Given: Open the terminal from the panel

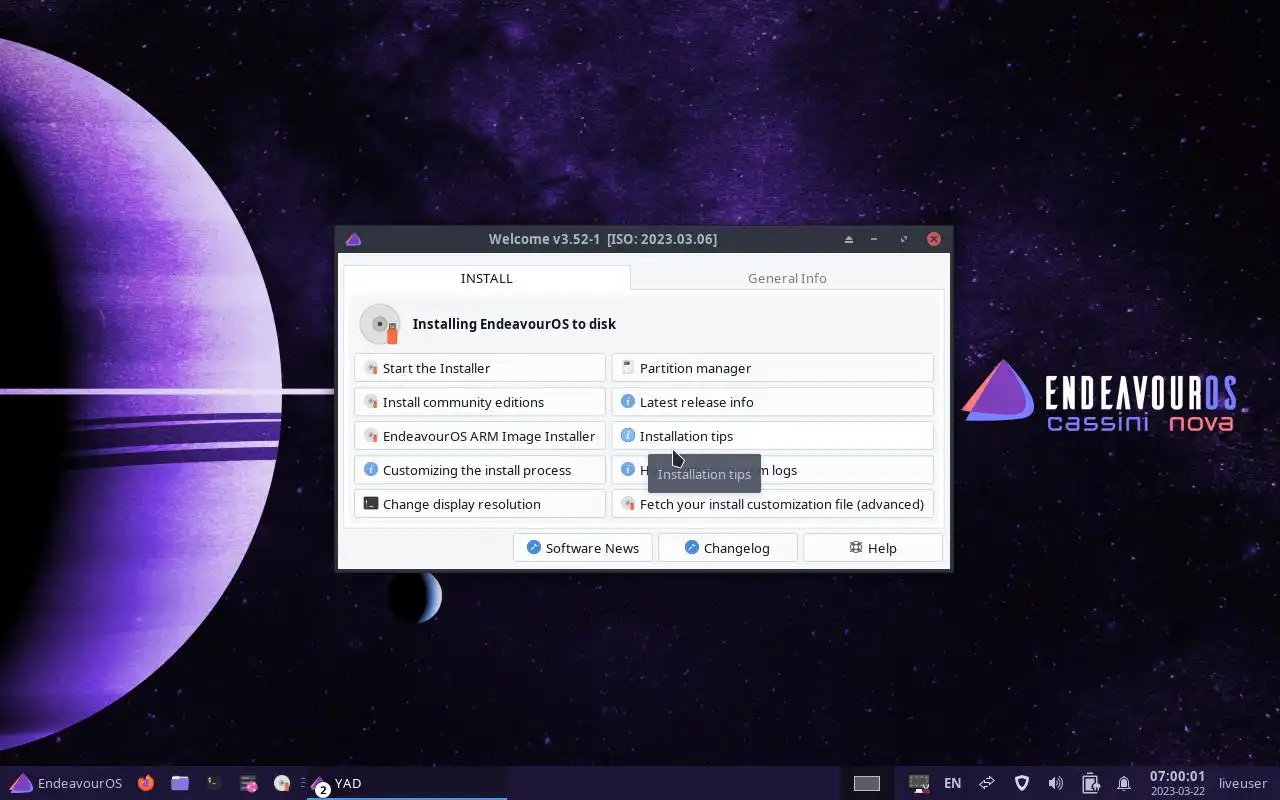Looking at the screenshot, I should 214,783.
